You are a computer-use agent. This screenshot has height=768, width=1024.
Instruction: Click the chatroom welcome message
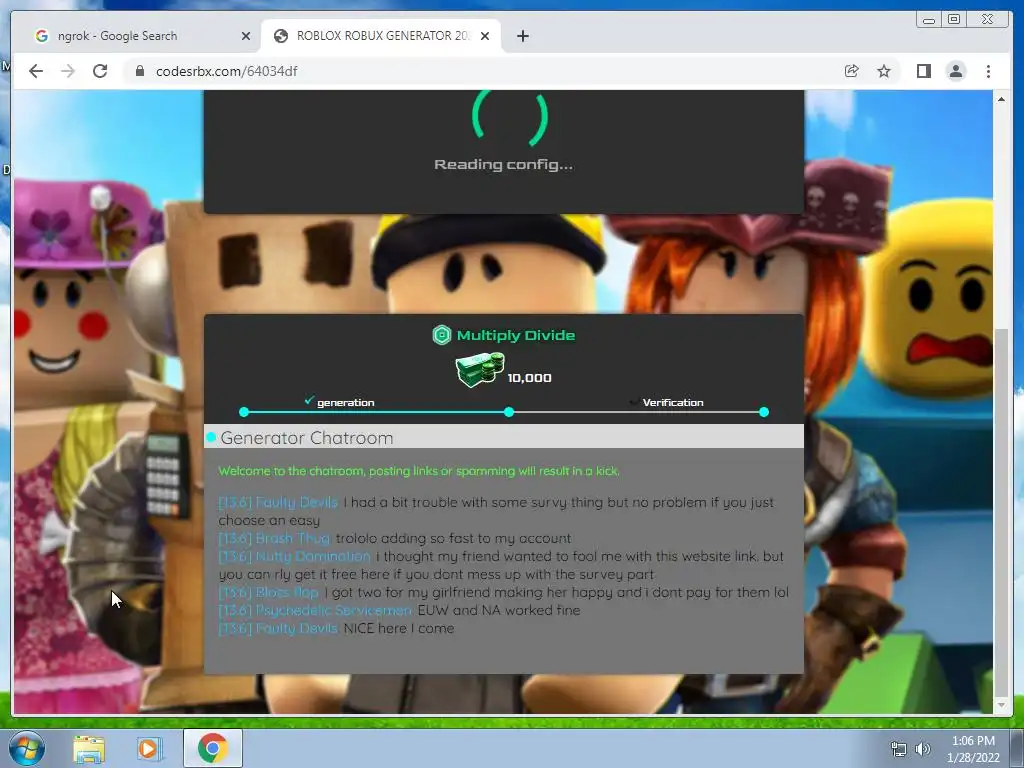point(419,471)
